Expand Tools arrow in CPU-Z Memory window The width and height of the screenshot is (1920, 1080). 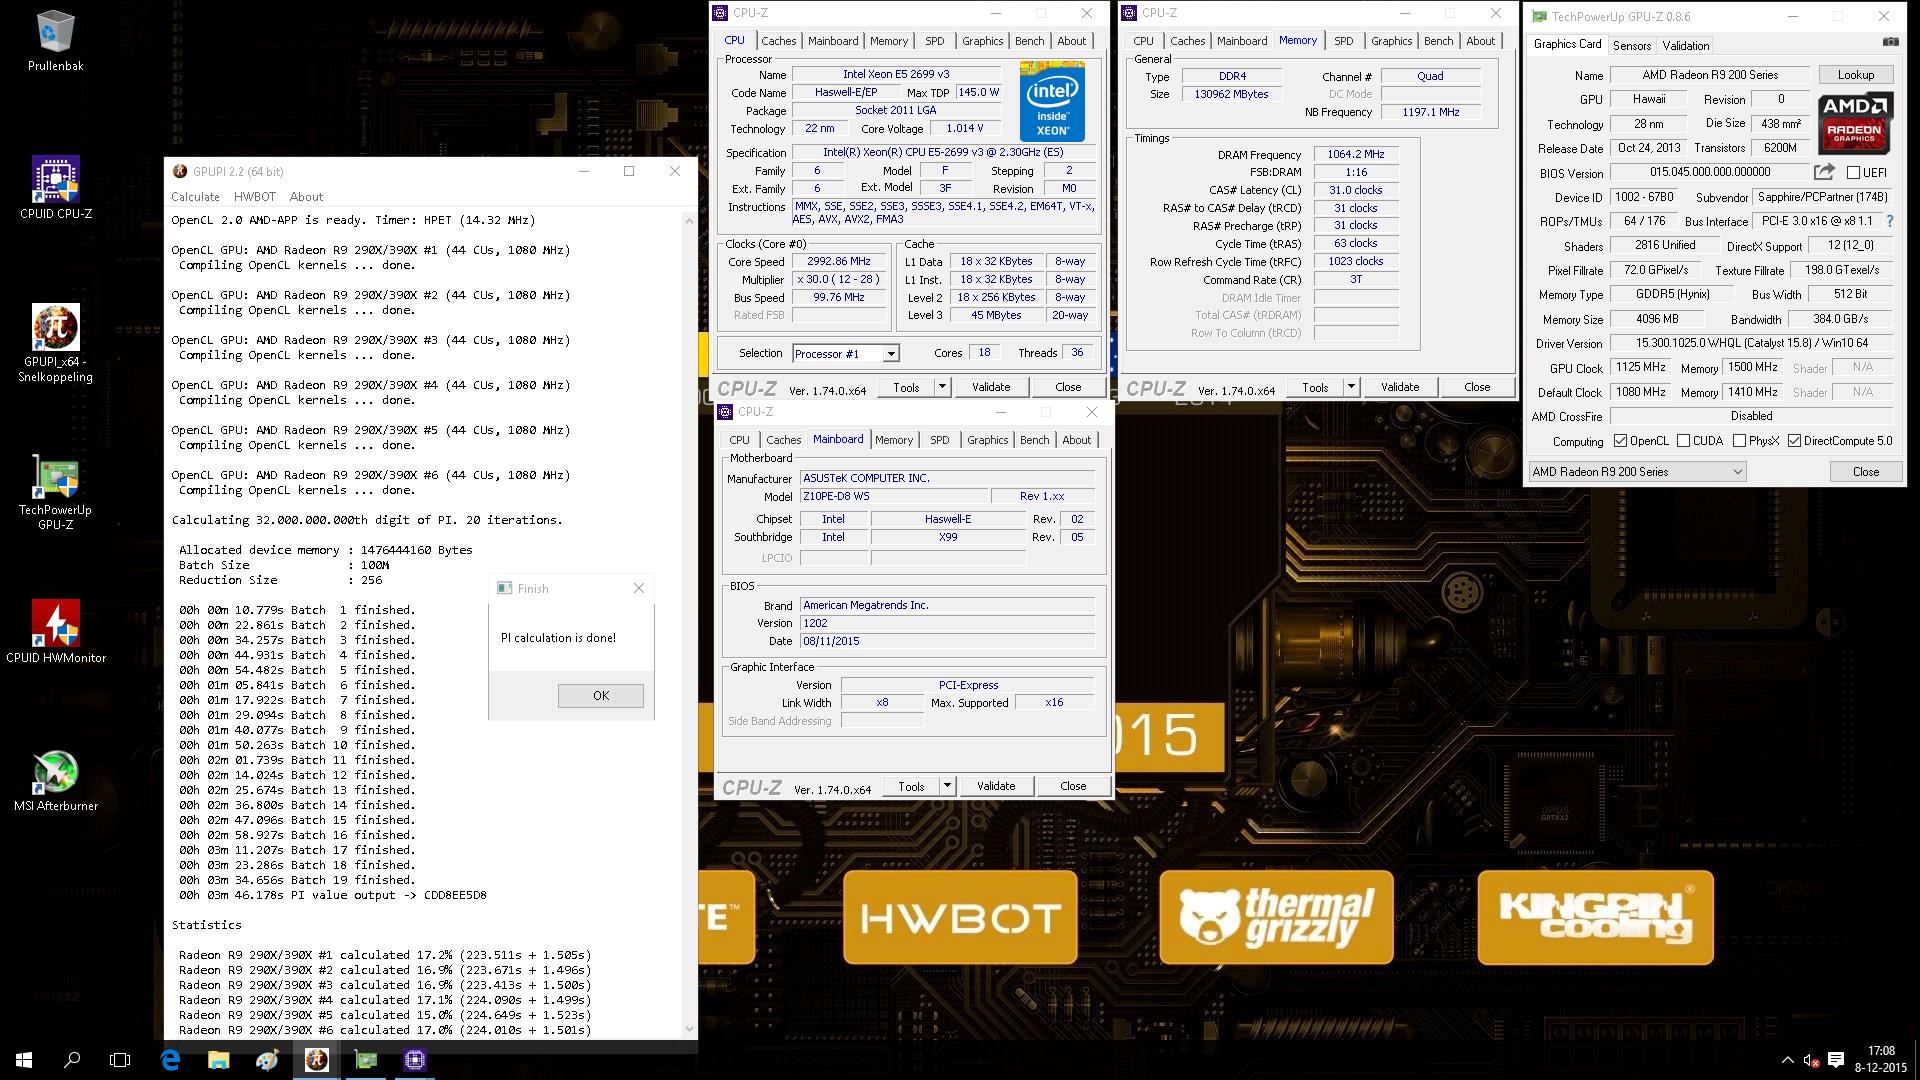[x=1350, y=386]
